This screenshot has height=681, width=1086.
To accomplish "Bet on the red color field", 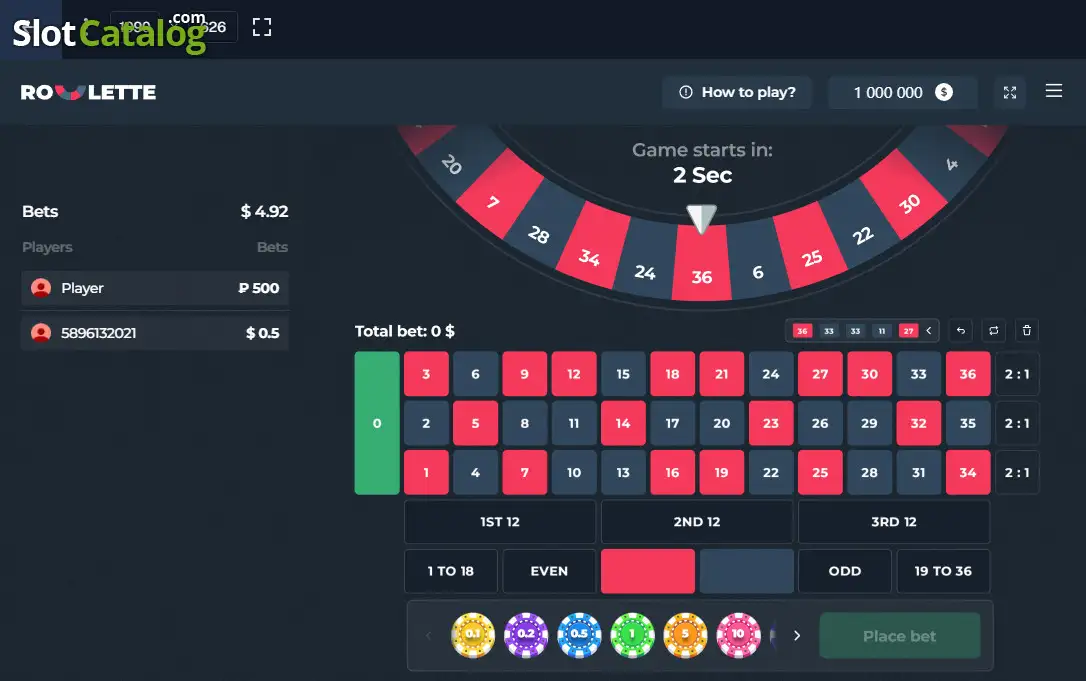I will coord(648,571).
